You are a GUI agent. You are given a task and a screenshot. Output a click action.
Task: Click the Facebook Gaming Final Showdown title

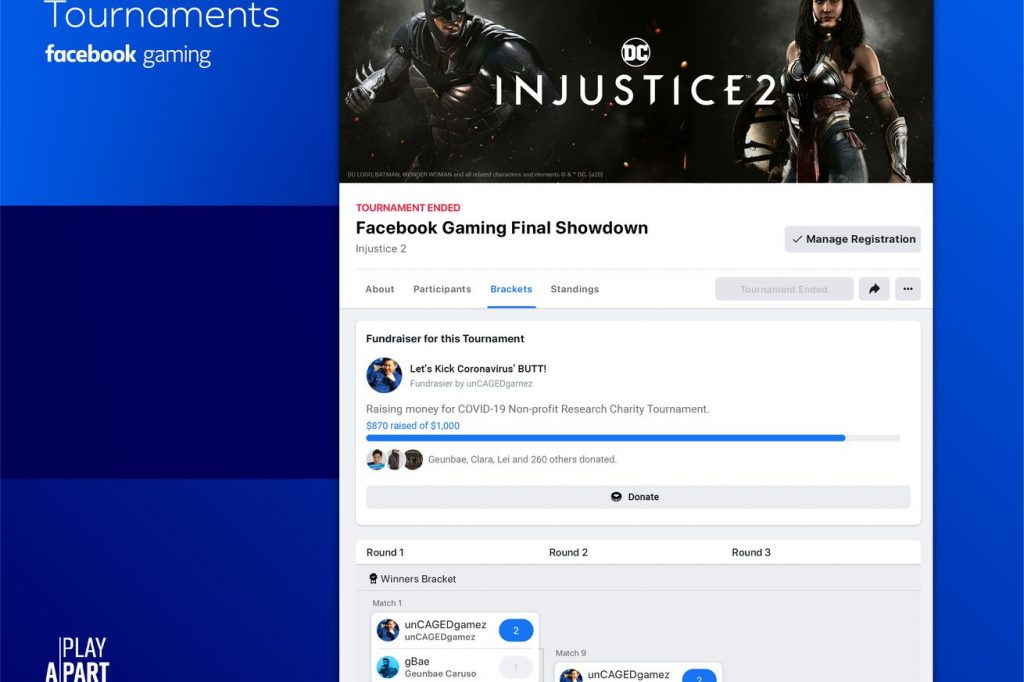click(502, 227)
